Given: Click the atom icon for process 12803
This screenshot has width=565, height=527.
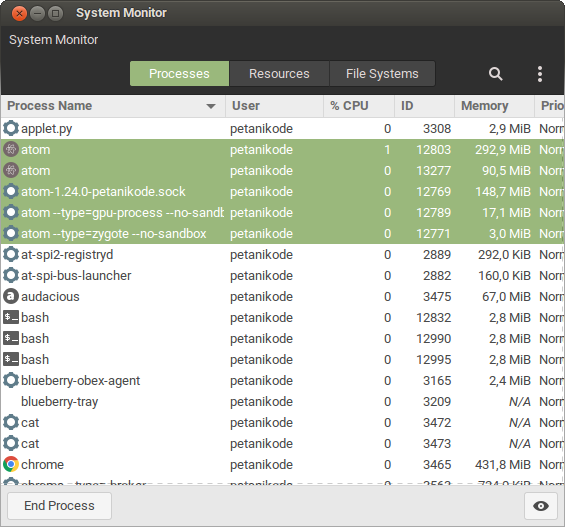Looking at the screenshot, I should pyautogui.click(x=11, y=149).
